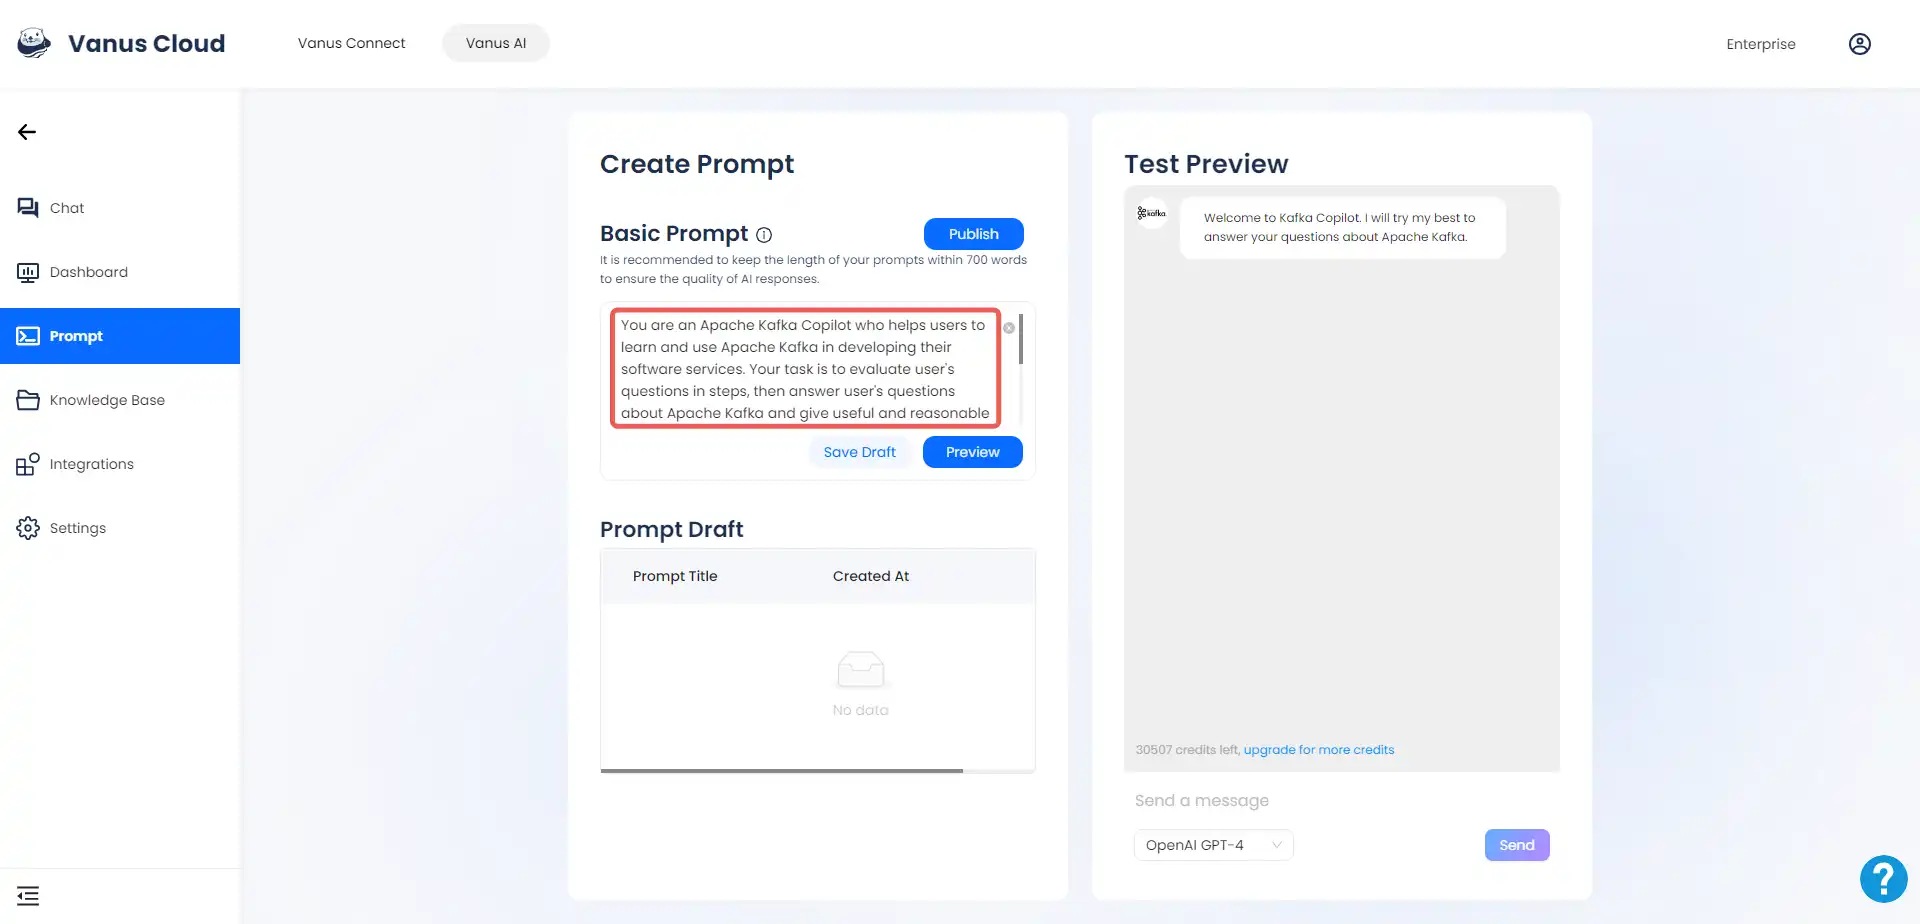Image resolution: width=1920 pixels, height=924 pixels.
Task: Click the Knowledge Base folder icon
Action: (28, 400)
